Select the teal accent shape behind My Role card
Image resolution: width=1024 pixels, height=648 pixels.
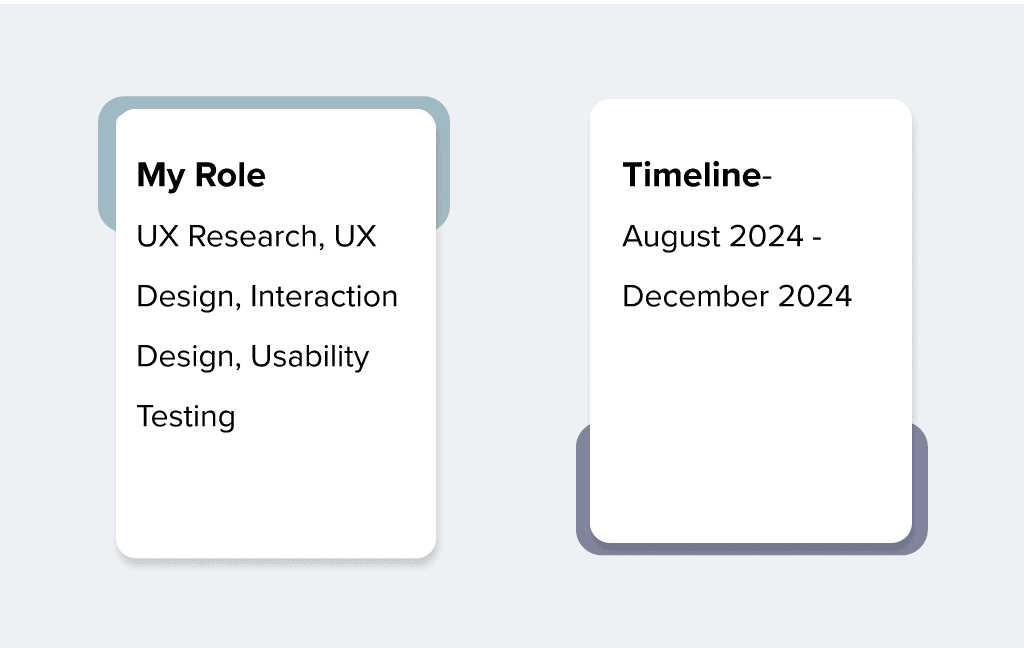[274, 103]
